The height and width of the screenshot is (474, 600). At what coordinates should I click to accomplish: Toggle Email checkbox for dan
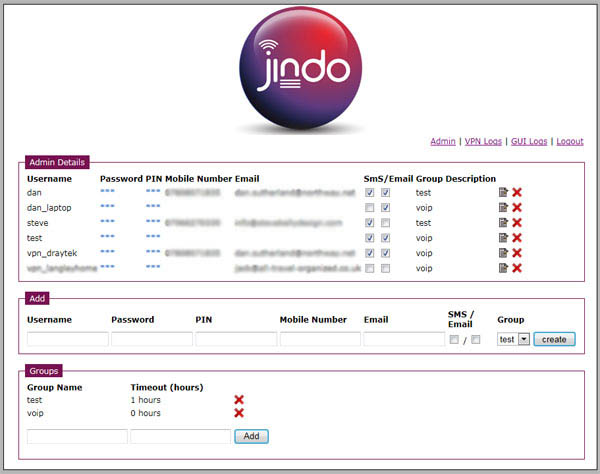click(x=385, y=192)
